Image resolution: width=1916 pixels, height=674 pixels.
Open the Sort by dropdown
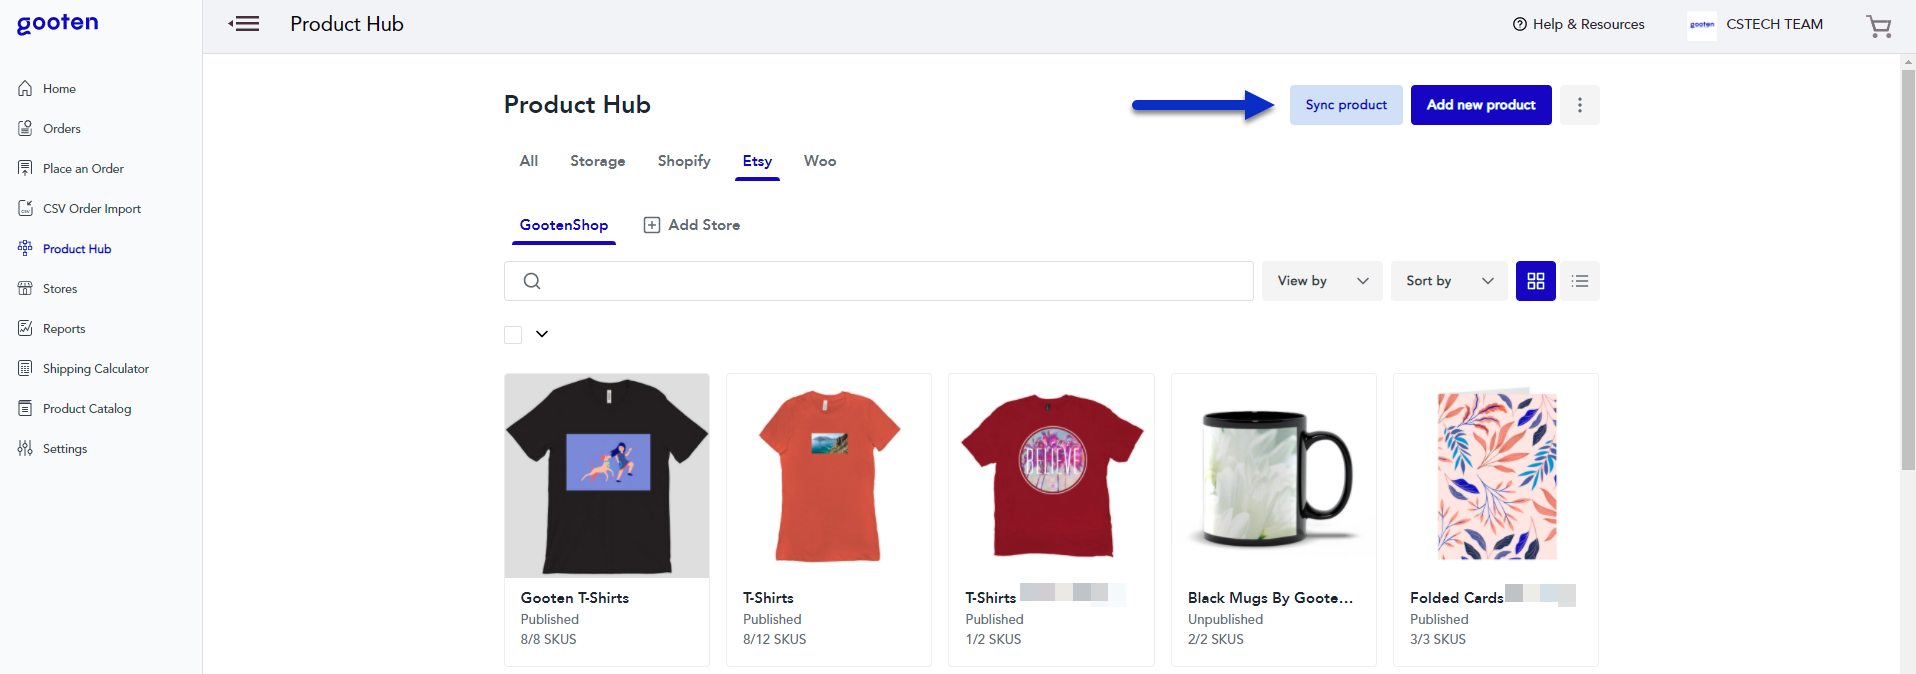click(x=1449, y=281)
